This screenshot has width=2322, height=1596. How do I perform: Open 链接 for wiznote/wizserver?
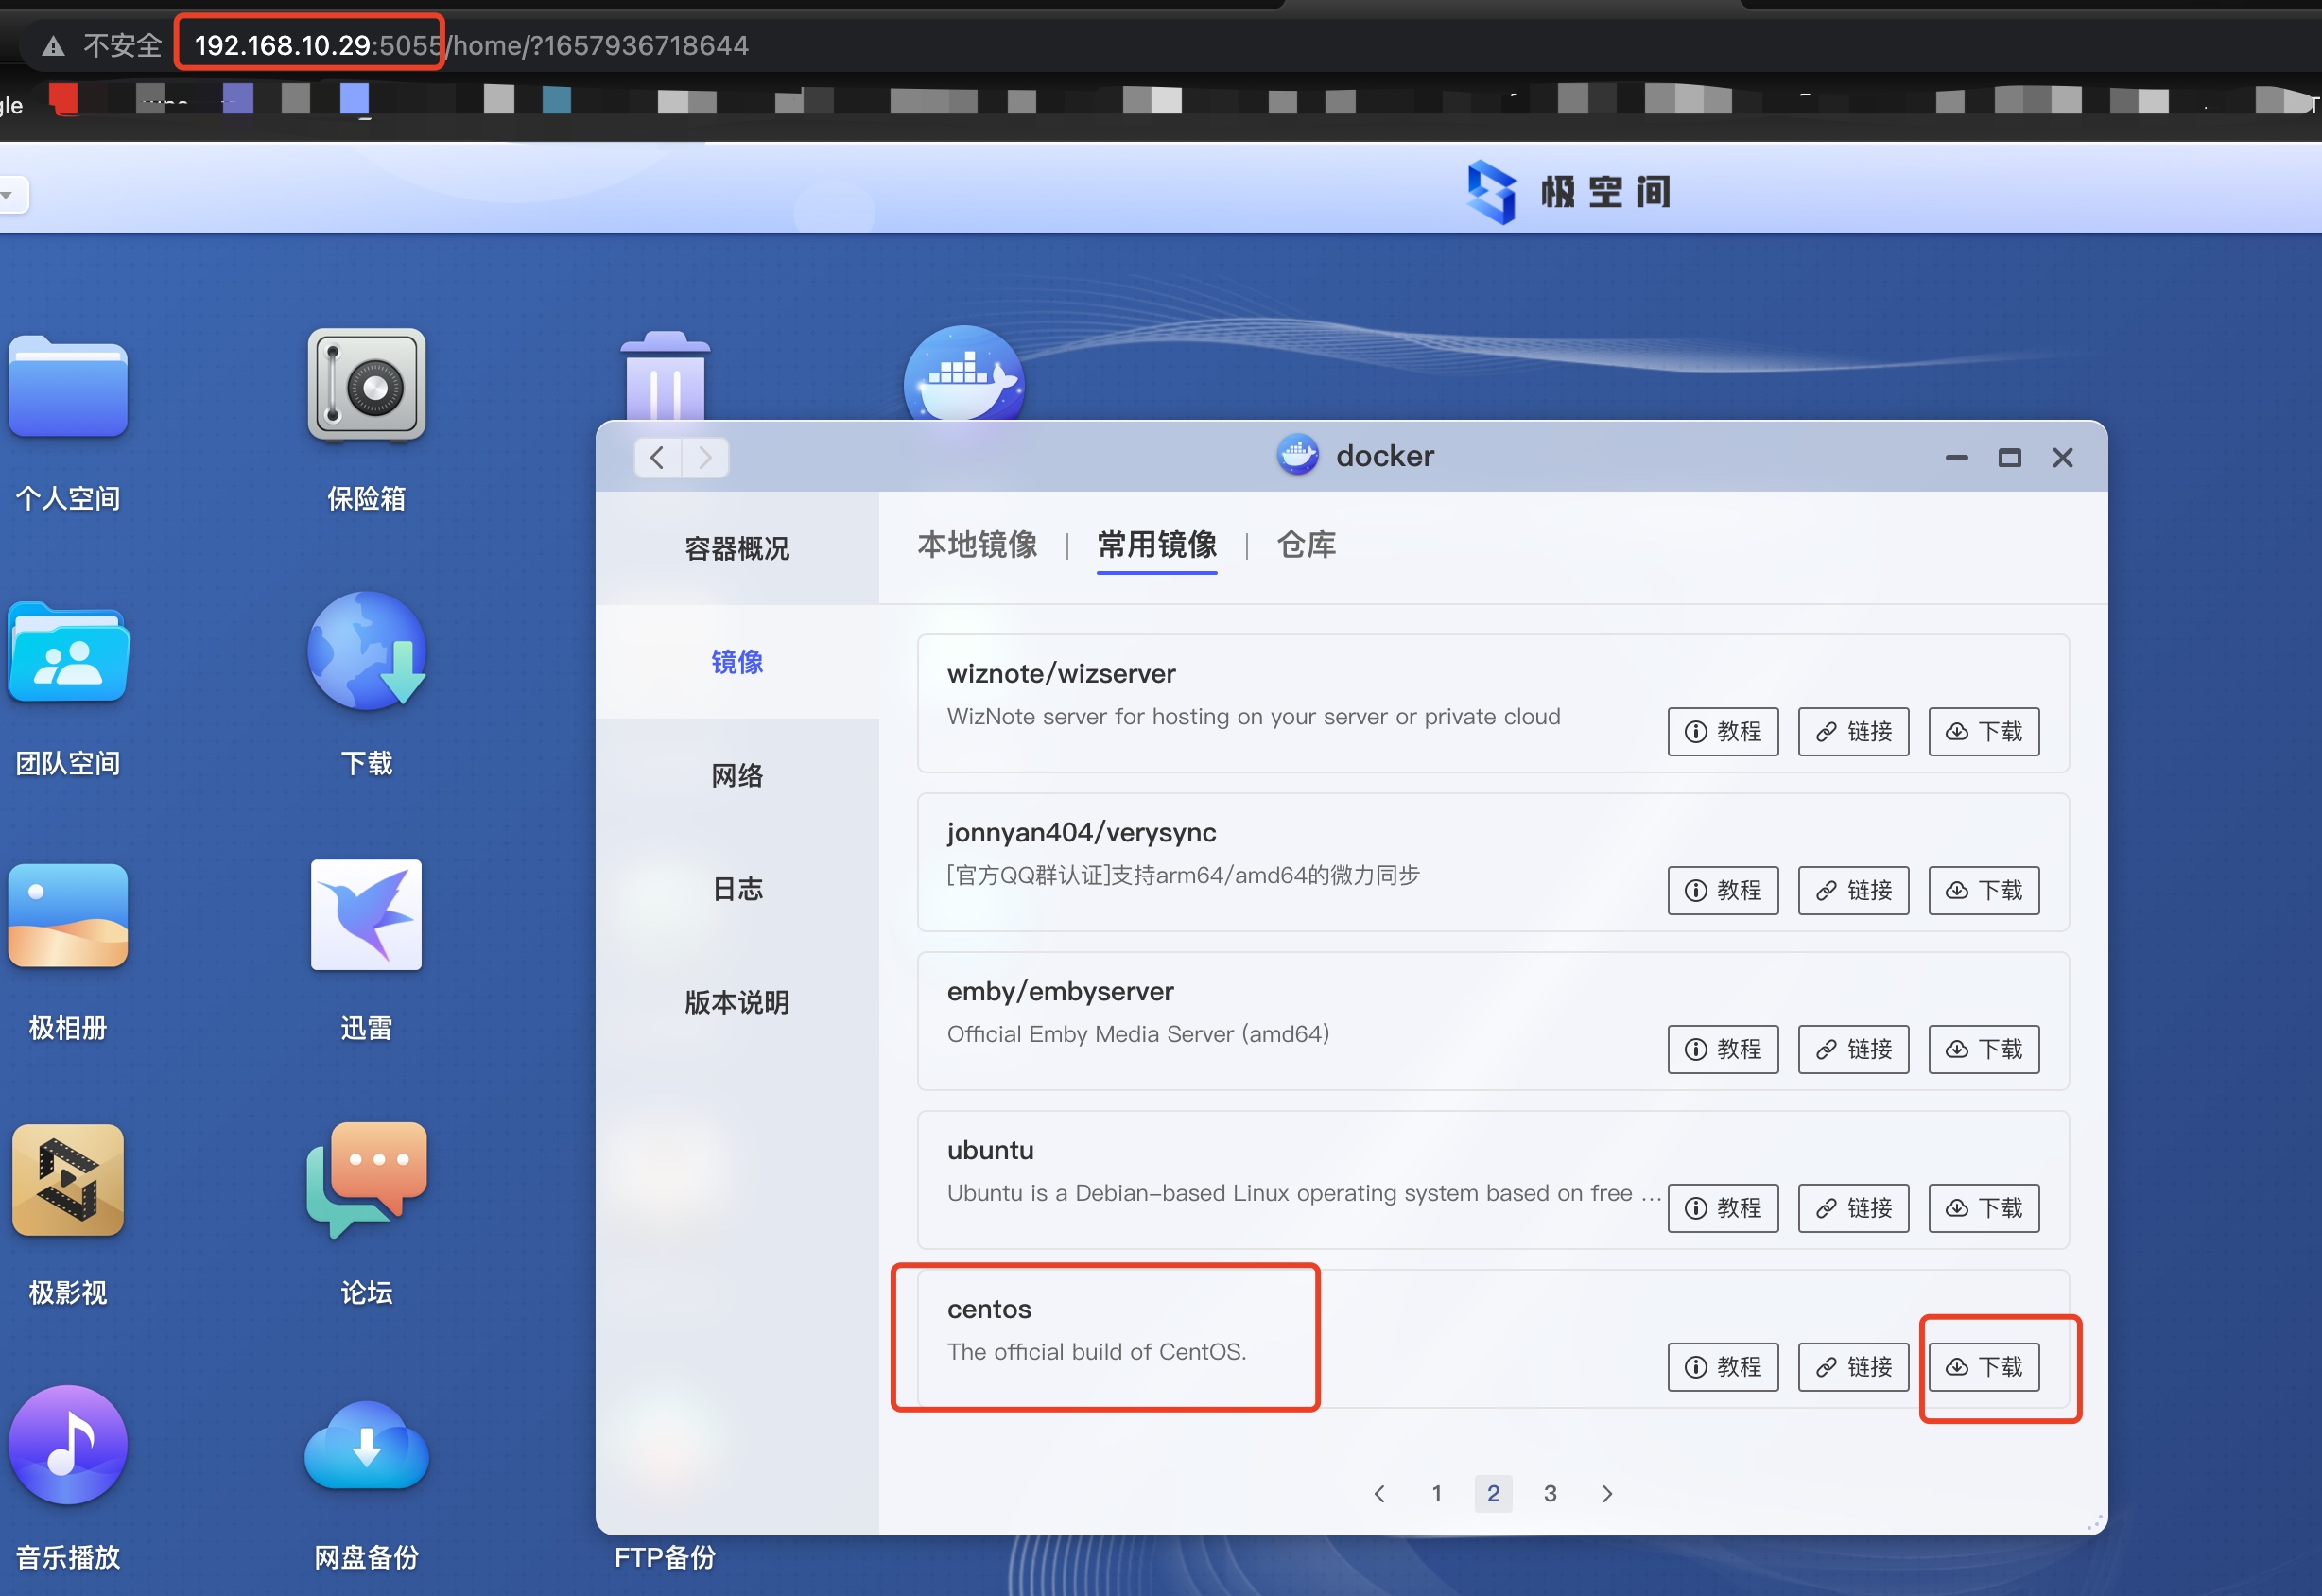(x=1853, y=731)
